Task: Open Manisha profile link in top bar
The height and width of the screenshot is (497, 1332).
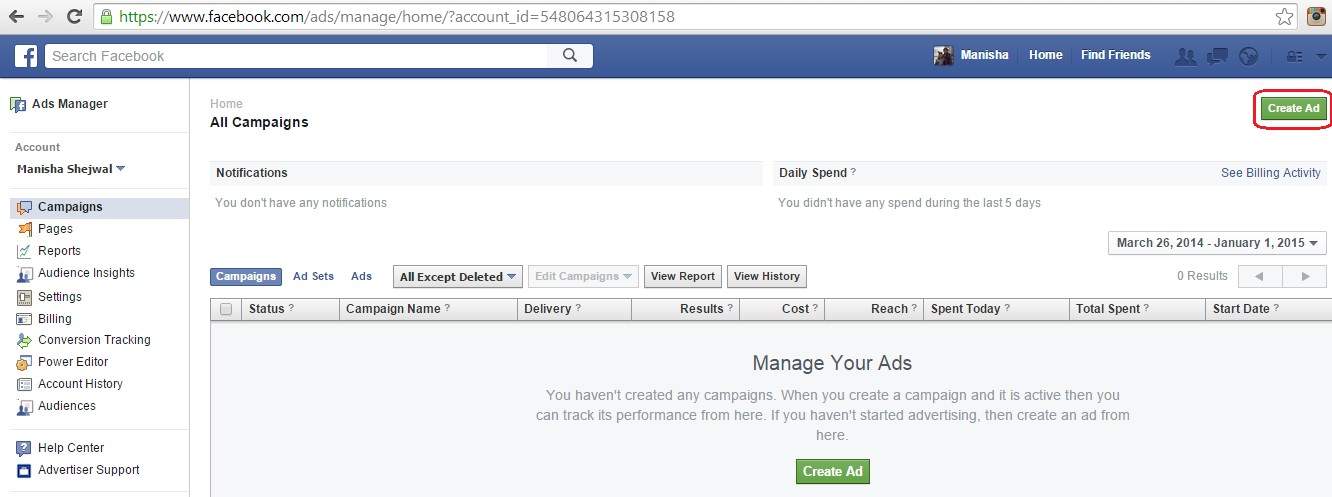Action: 985,56
